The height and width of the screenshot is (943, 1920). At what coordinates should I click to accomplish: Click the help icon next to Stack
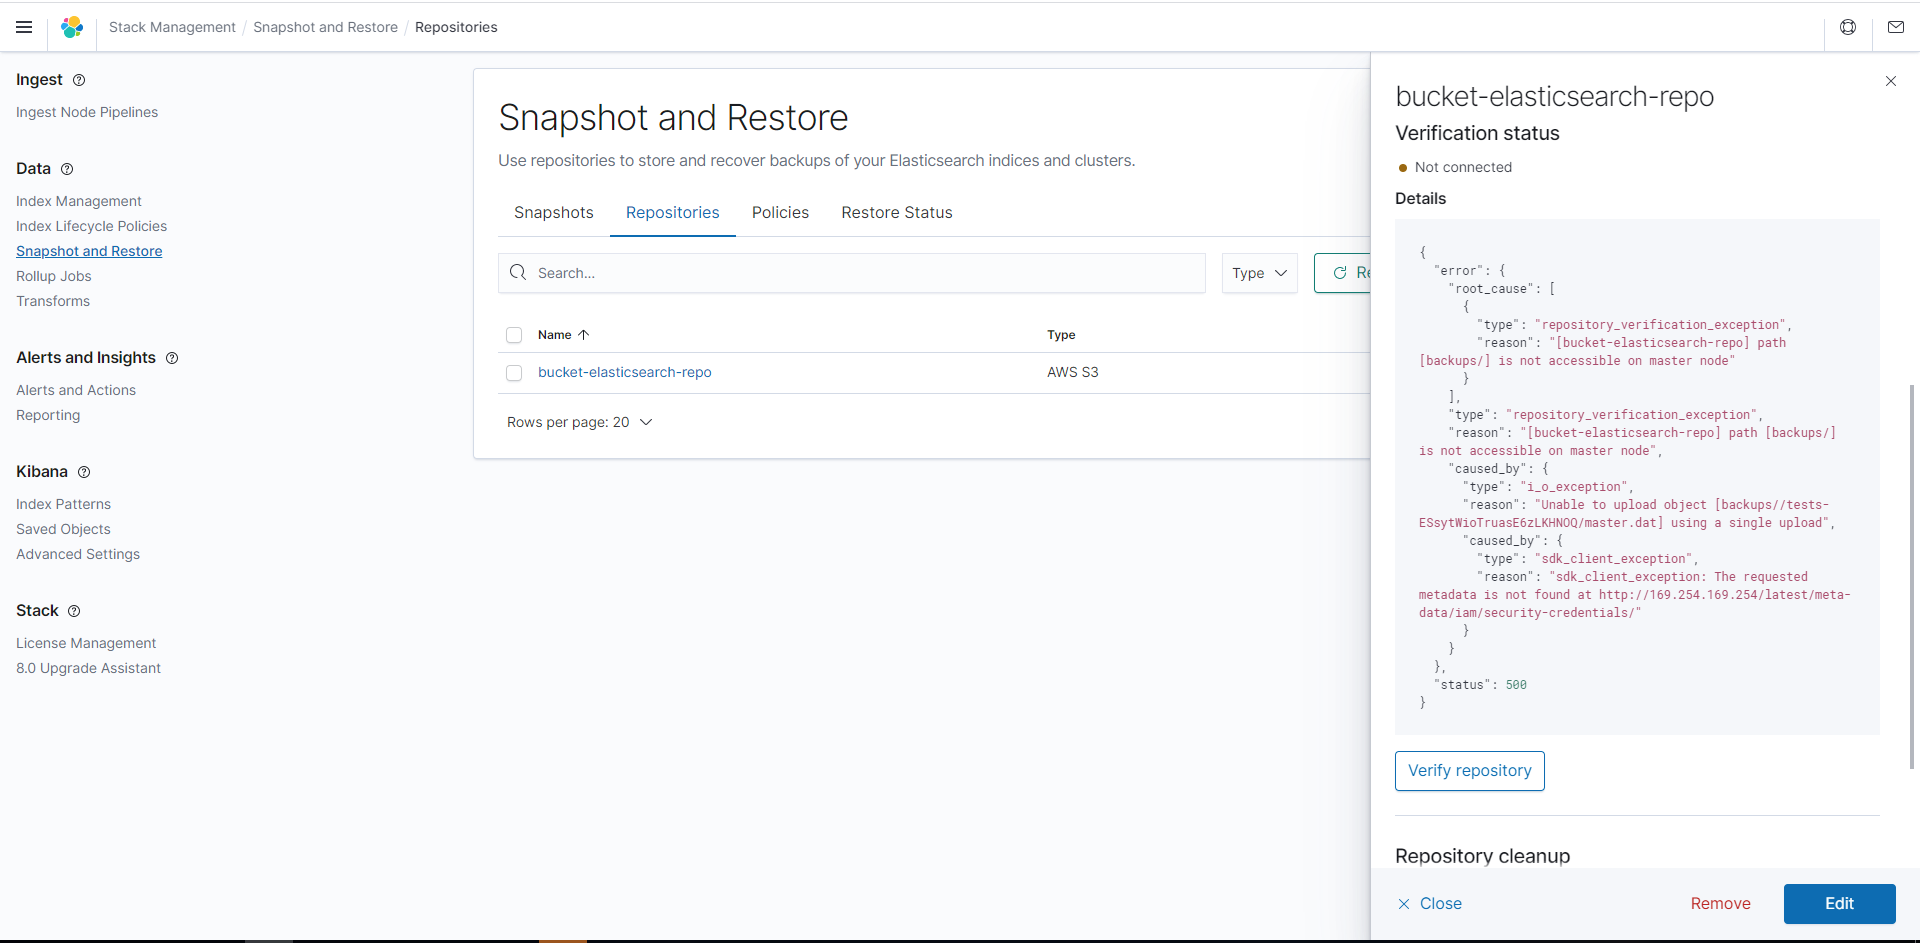point(74,611)
